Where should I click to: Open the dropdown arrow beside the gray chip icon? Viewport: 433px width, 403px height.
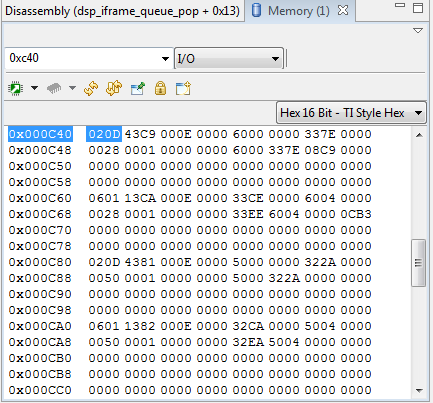pyautogui.click(x=72, y=88)
